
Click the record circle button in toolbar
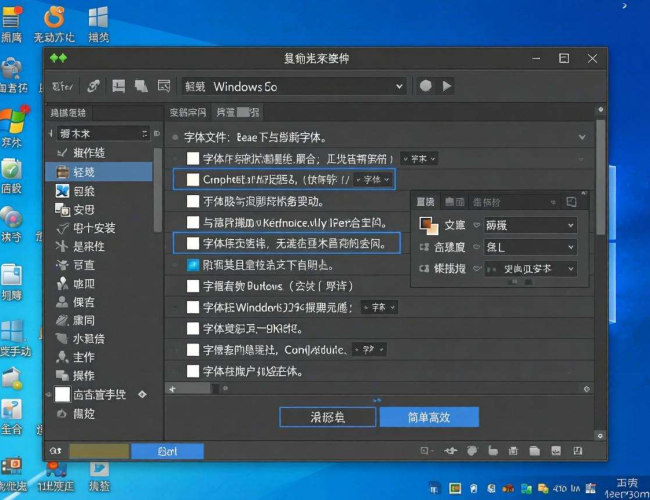pos(426,86)
